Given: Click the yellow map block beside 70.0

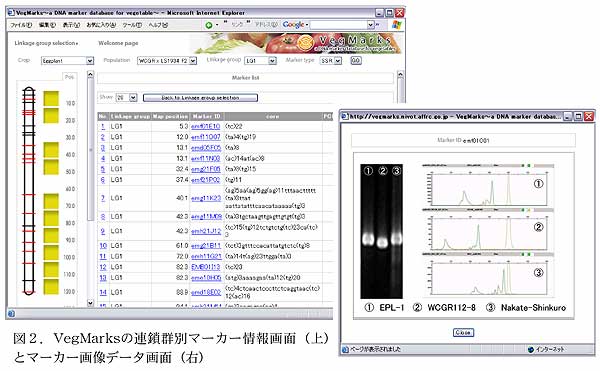Looking at the screenshot, I should (x=51, y=201).
